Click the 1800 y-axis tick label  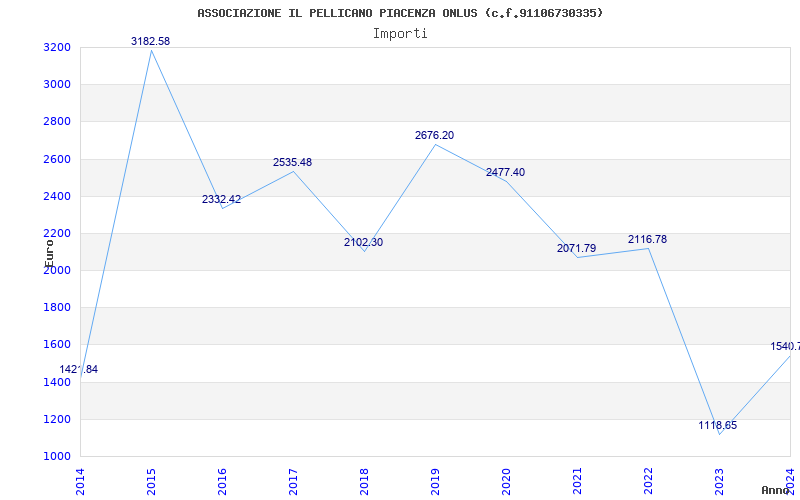tap(56, 308)
